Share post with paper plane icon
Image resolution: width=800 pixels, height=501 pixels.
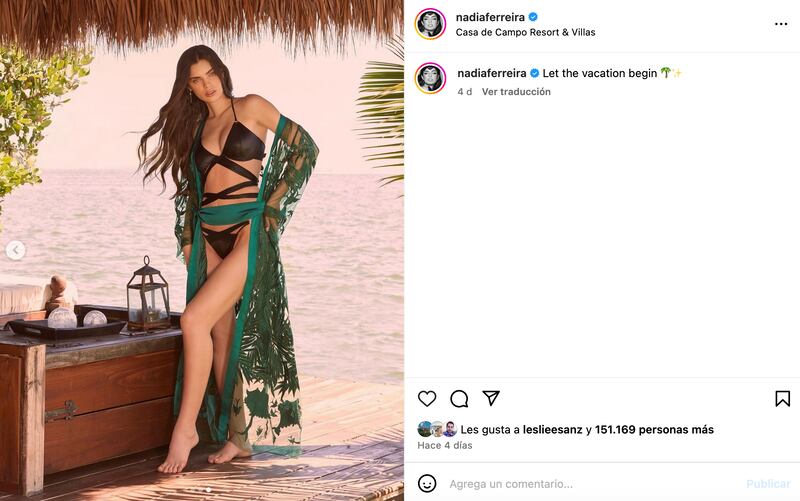coord(491,398)
